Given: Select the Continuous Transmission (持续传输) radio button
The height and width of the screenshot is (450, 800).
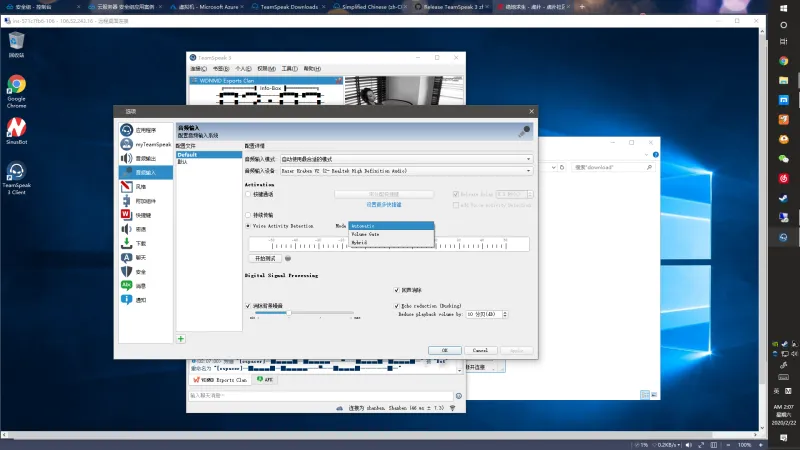Looking at the screenshot, I should pos(248,215).
